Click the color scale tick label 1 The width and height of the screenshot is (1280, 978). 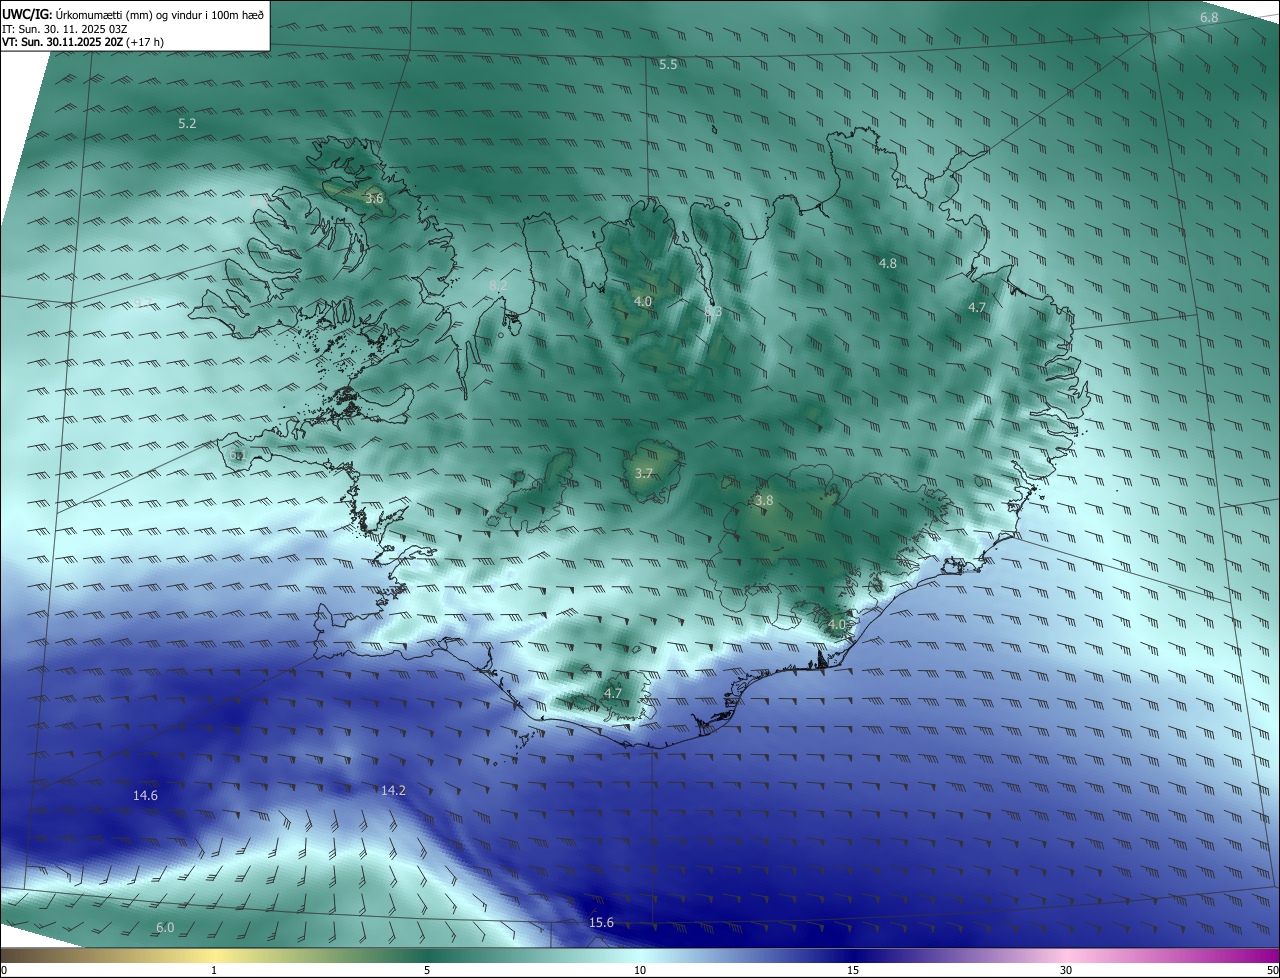(x=214, y=970)
